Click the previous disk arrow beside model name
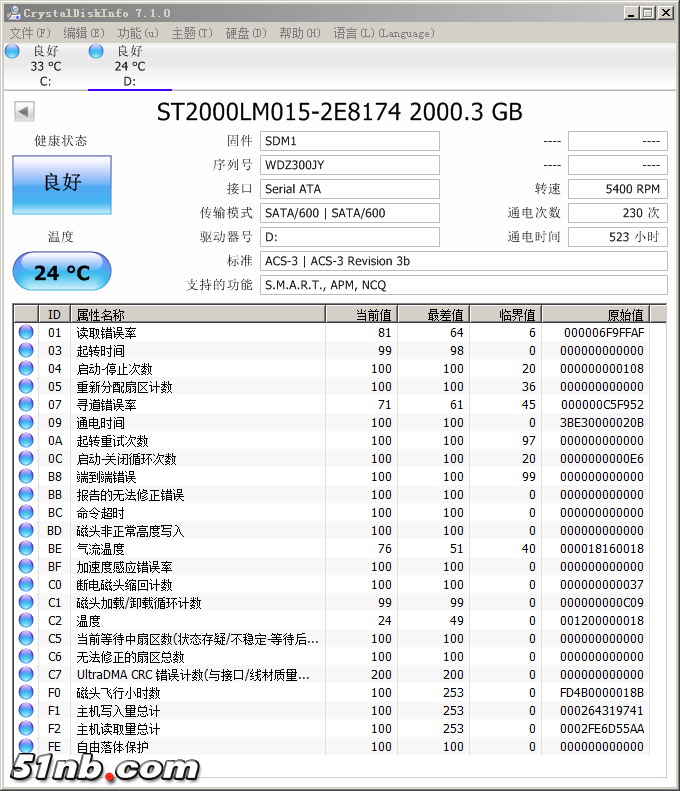 click(x=23, y=109)
